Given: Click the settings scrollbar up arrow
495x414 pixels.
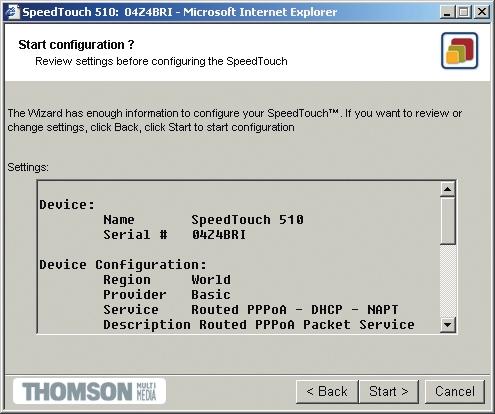Looking at the screenshot, I should click(x=447, y=189).
